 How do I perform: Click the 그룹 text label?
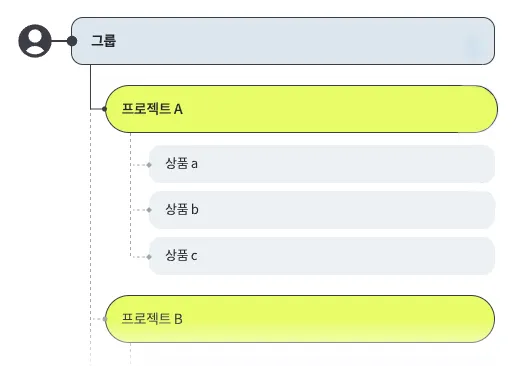coord(104,41)
